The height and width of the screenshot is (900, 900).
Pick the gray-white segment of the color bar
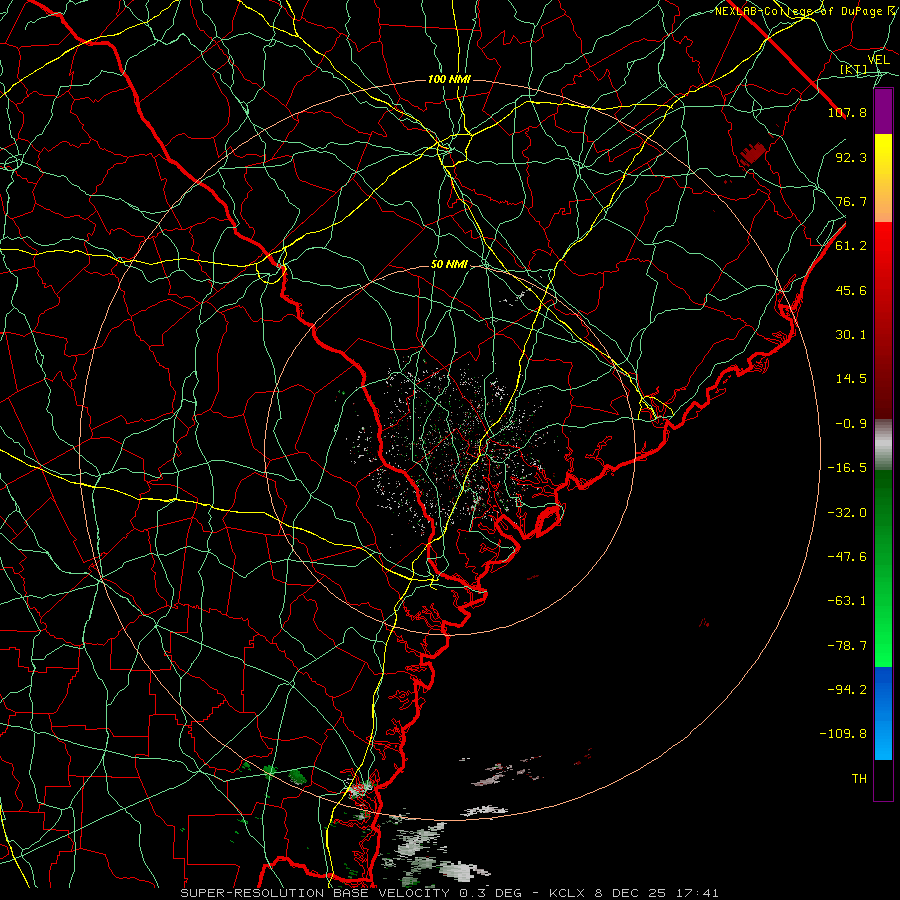[x=883, y=445]
